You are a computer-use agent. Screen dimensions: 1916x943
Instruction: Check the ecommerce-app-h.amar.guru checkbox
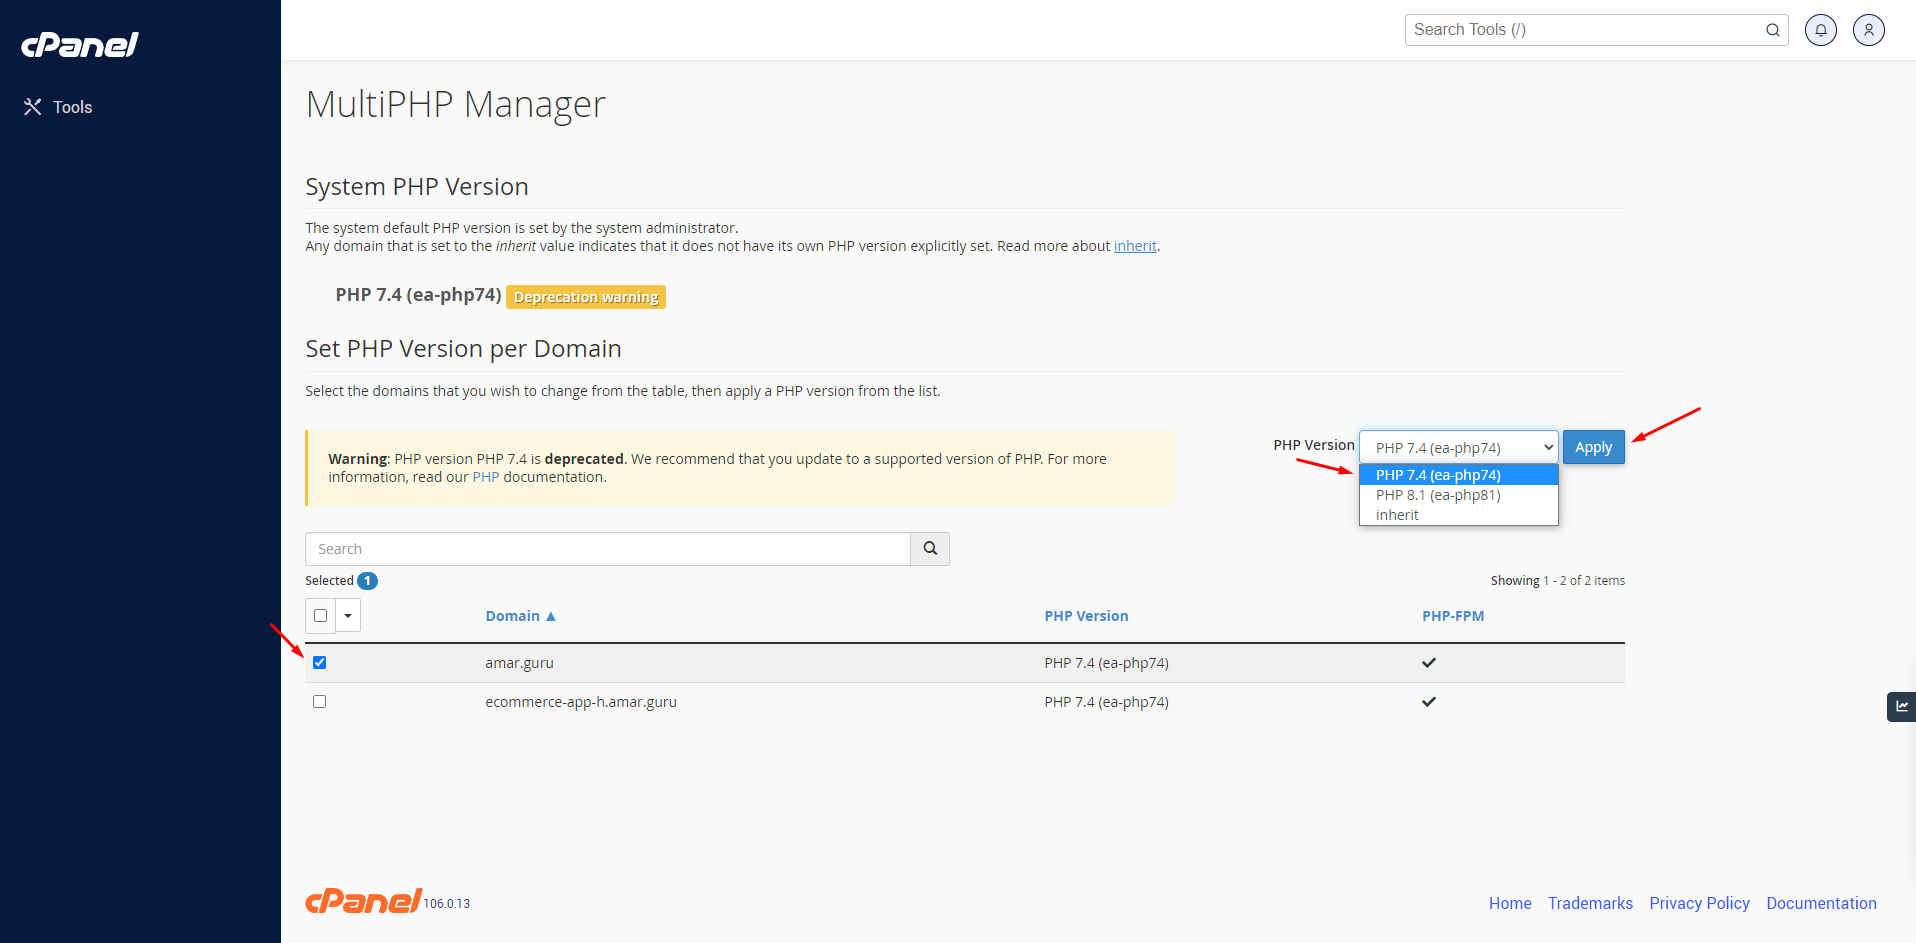(x=320, y=701)
